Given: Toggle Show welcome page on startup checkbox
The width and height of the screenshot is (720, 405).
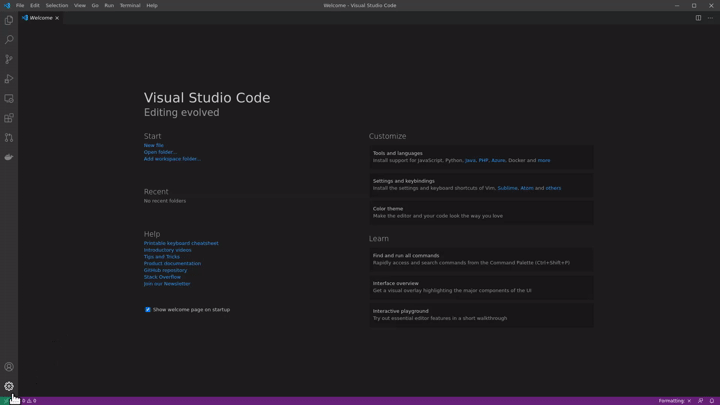Looking at the screenshot, I should (148, 309).
